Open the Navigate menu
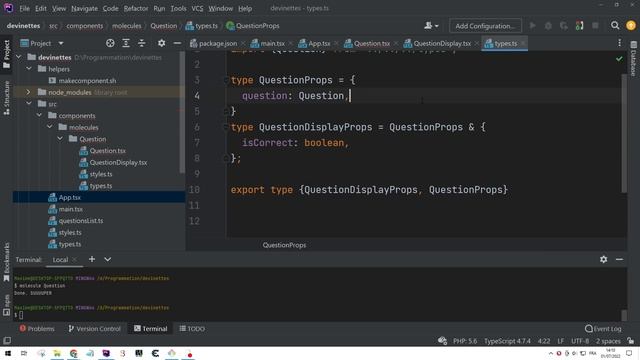The height and width of the screenshot is (360, 640). [84, 8]
